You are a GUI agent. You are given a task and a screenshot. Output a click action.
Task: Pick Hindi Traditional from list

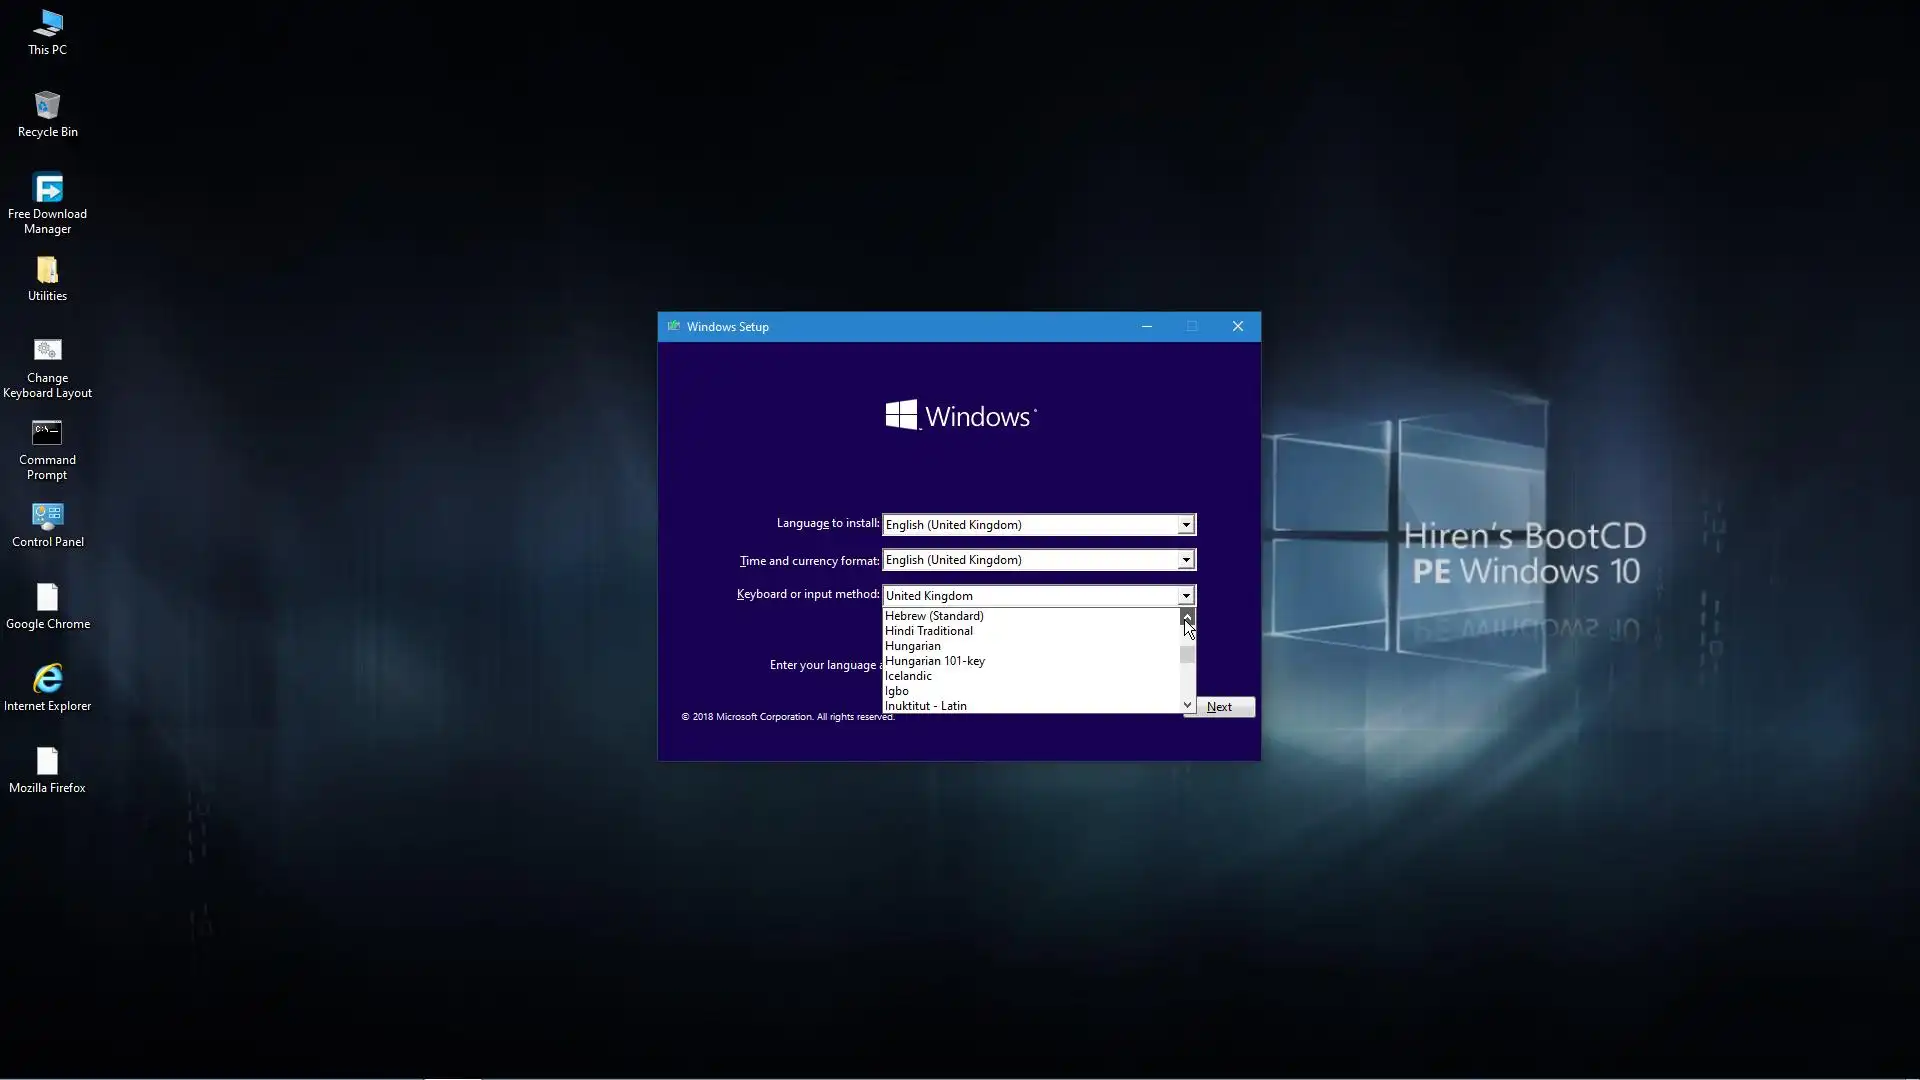tap(928, 631)
